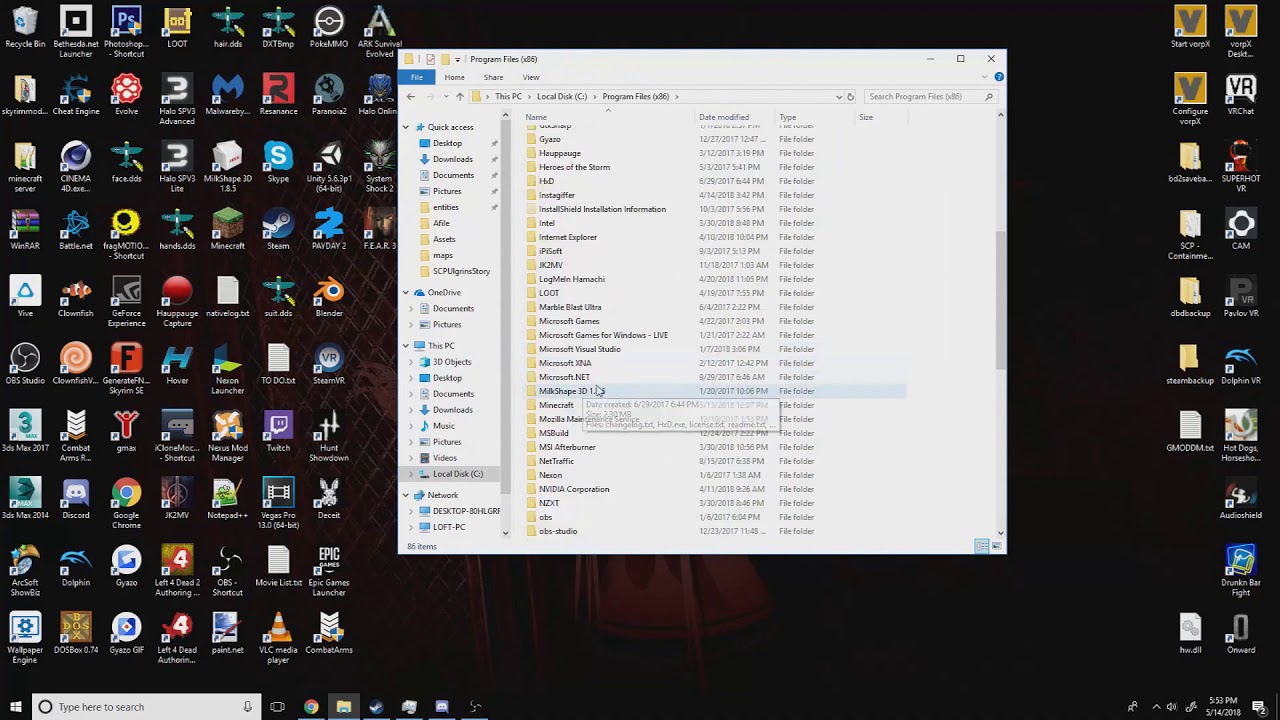This screenshot has width=1280, height=720.
Task: Expand Local Disk (C:) in the sidebar
Action: pos(410,473)
